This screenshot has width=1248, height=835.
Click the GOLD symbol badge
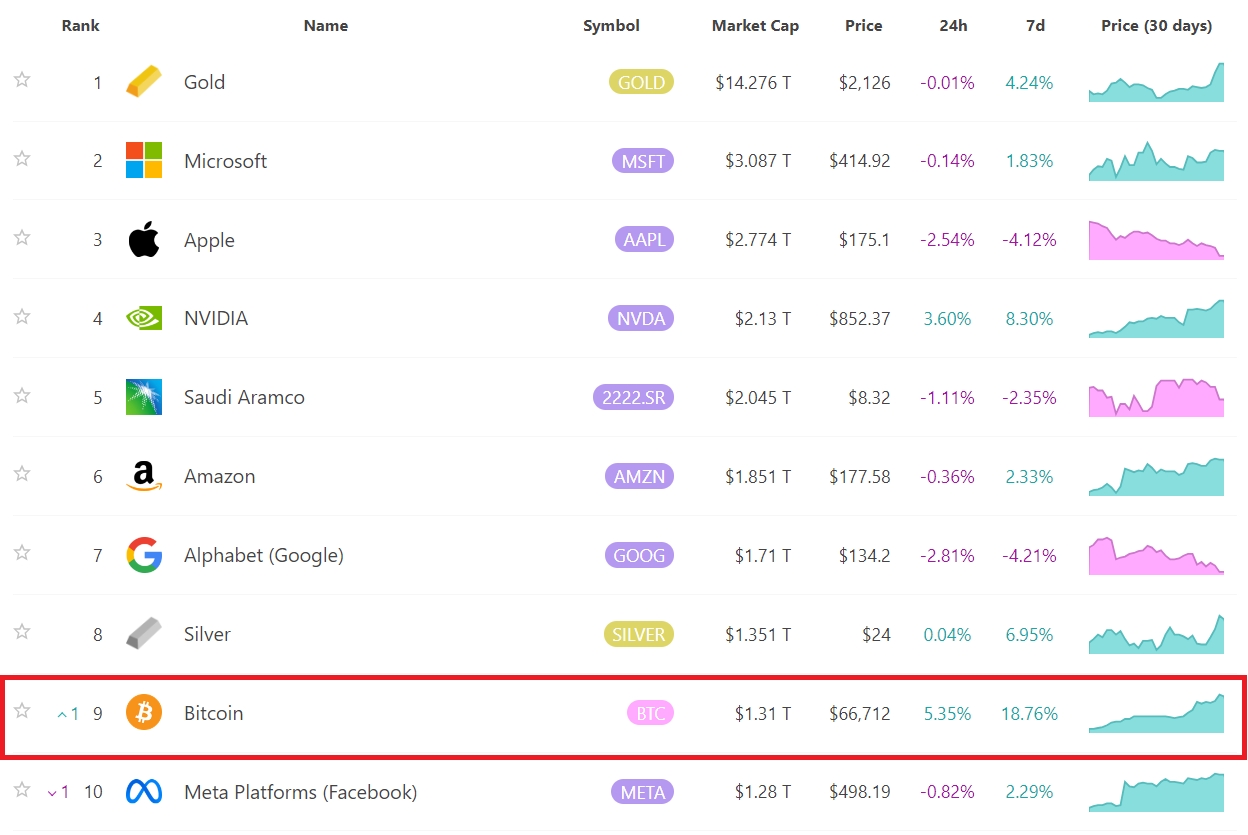coord(641,82)
